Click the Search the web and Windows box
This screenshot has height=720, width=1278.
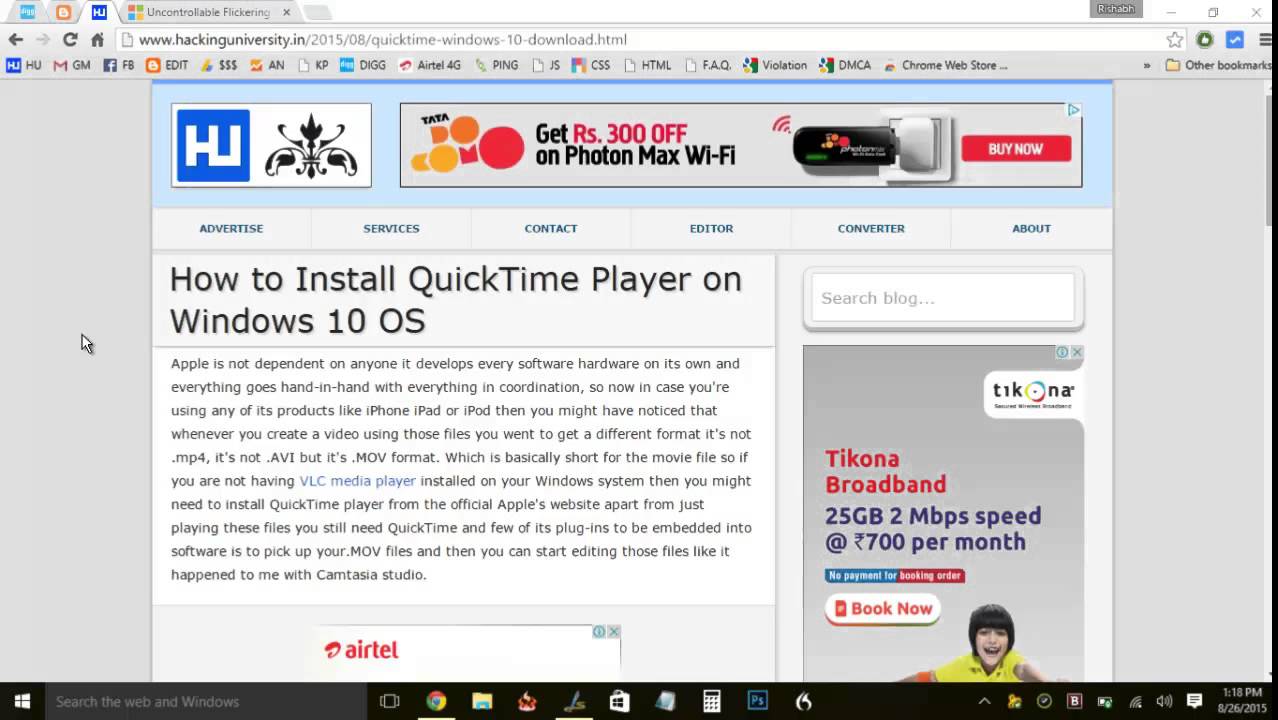(205, 702)
